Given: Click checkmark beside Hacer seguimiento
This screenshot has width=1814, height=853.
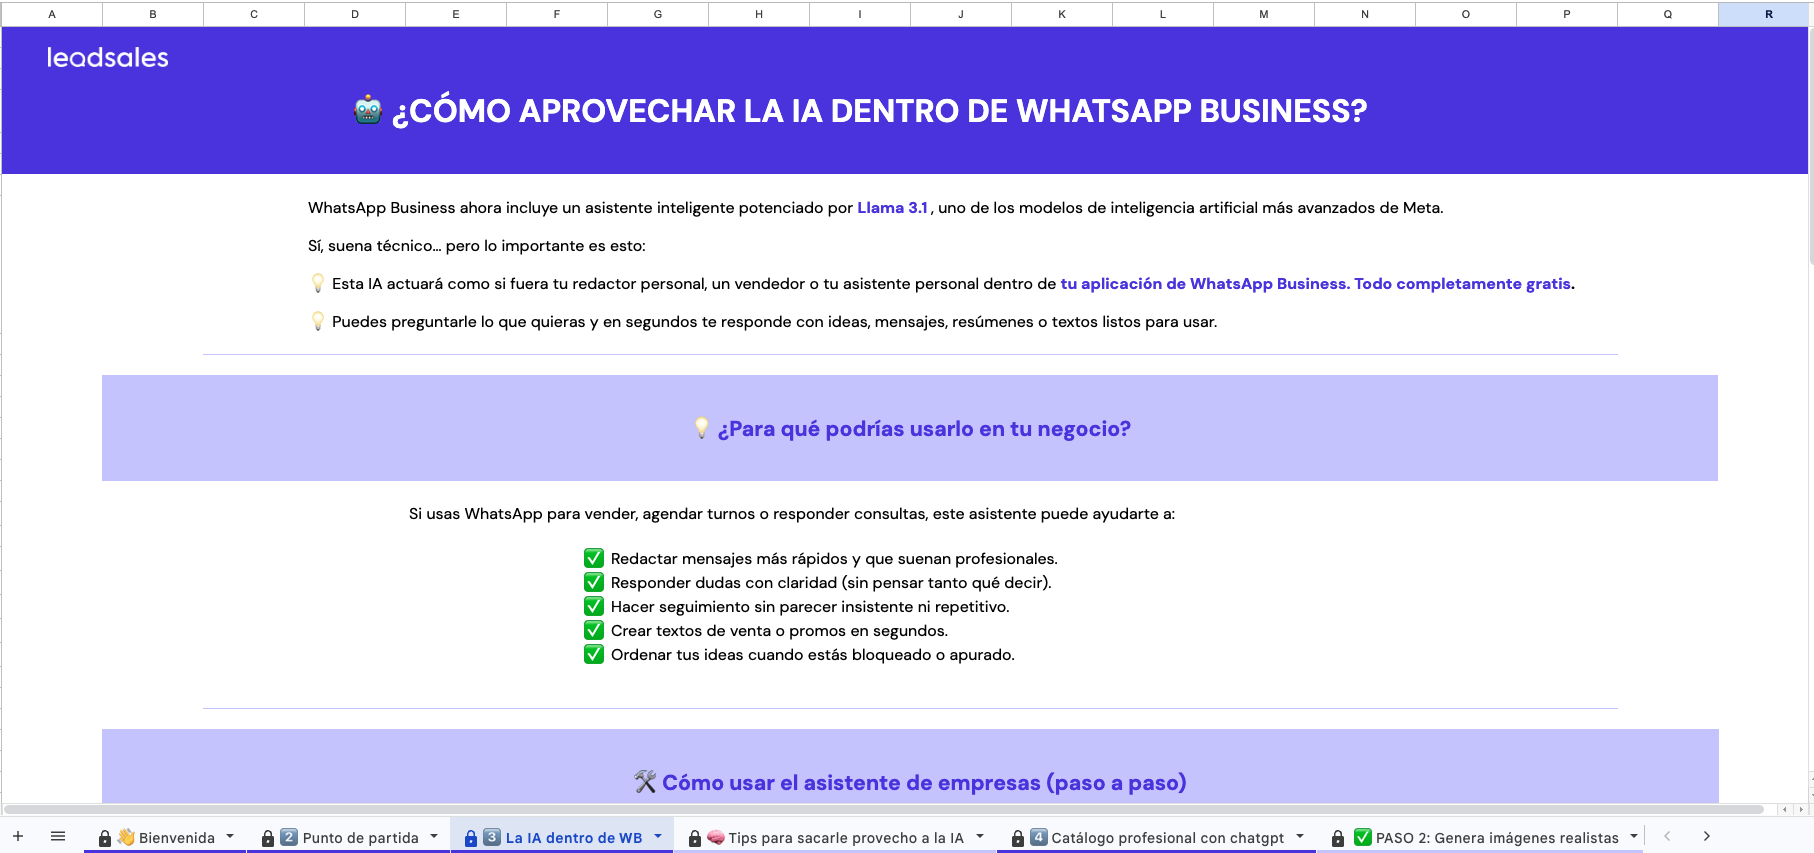Looking at the screenshot, I should (x=594, y=606).
